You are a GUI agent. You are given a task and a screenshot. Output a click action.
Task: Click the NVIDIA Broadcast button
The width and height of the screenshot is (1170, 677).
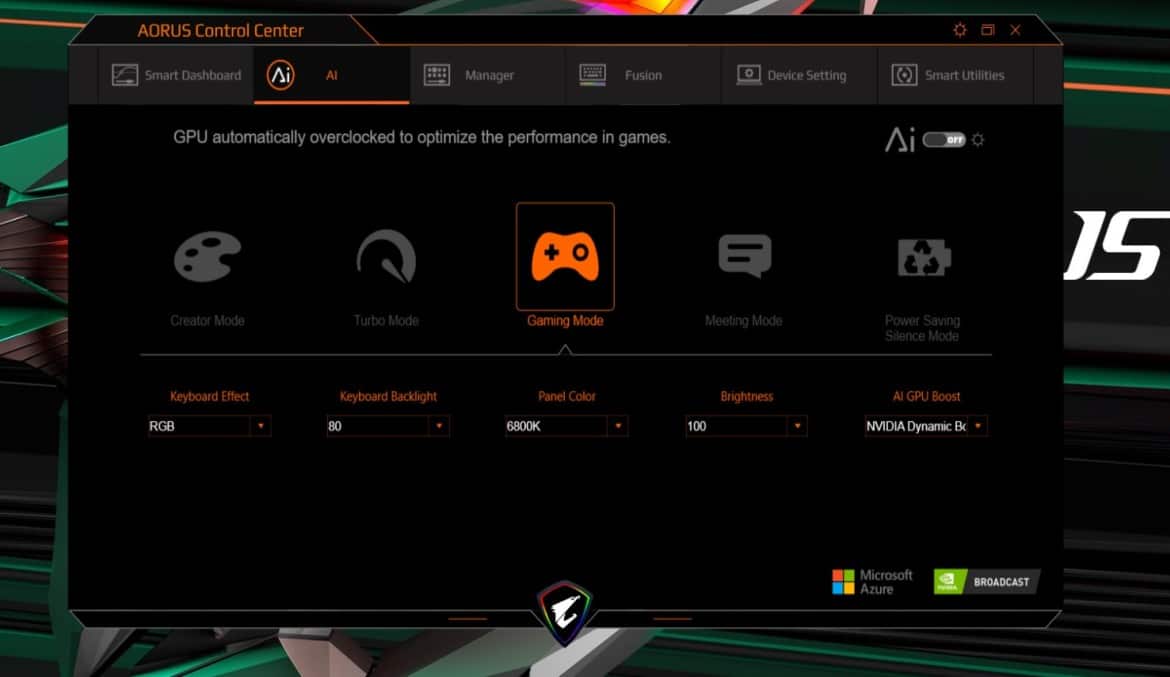coord(986,582)
